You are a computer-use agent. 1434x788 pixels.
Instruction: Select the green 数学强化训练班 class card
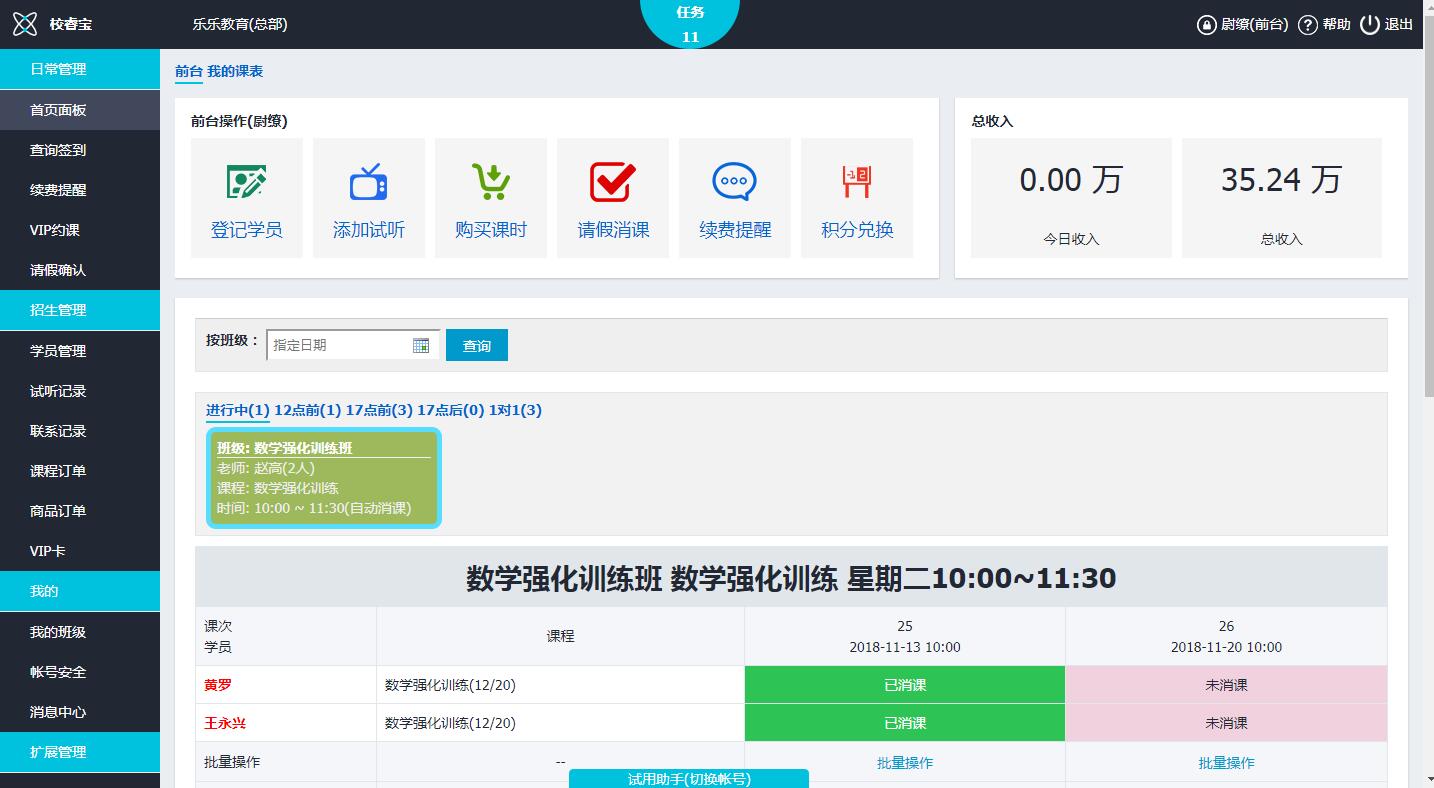click(x=323, y=478)
